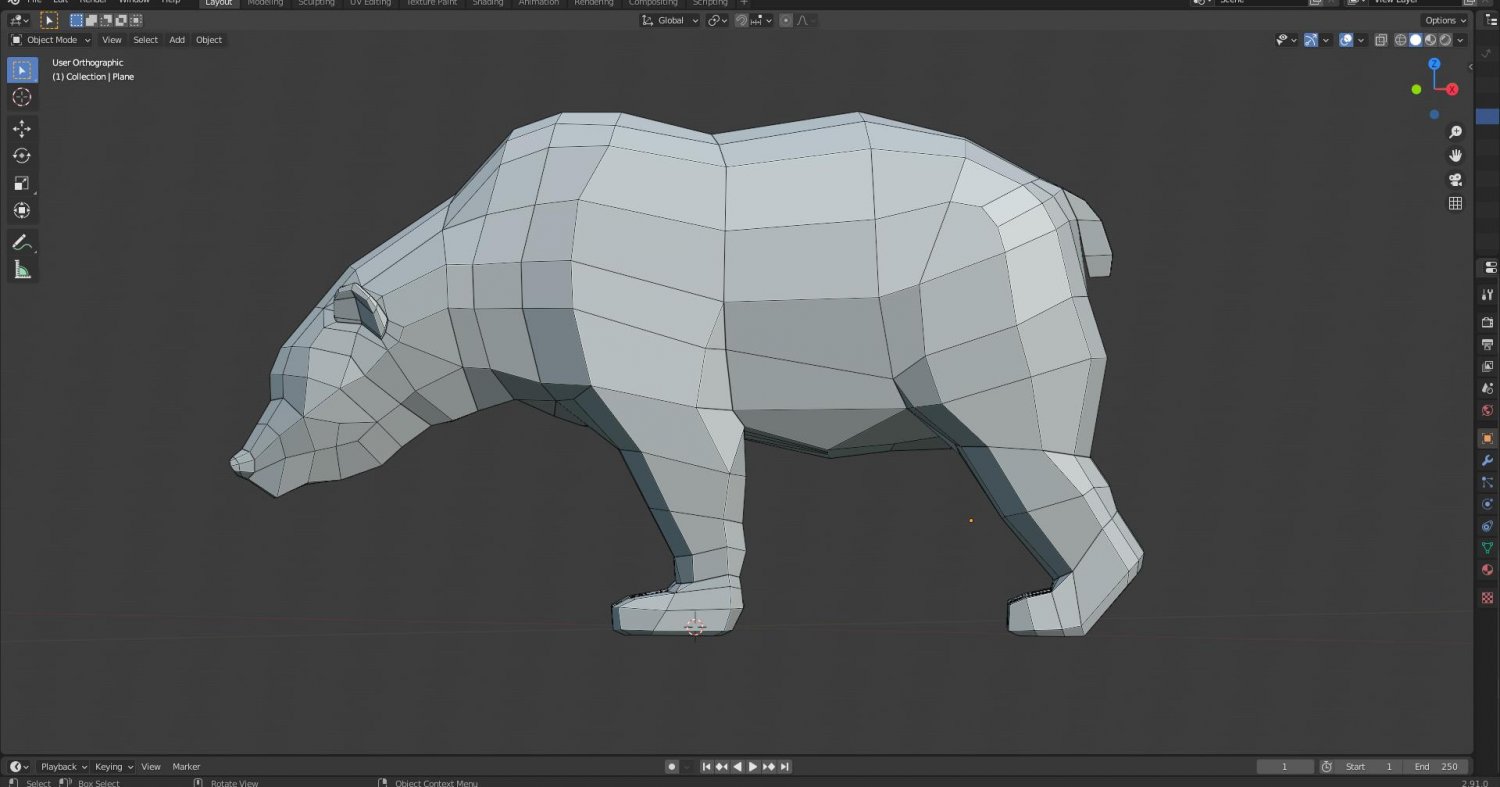This screenshot has width=1500, height=787.
Task: Switch to Material Preview shading
Action: 1430,40
